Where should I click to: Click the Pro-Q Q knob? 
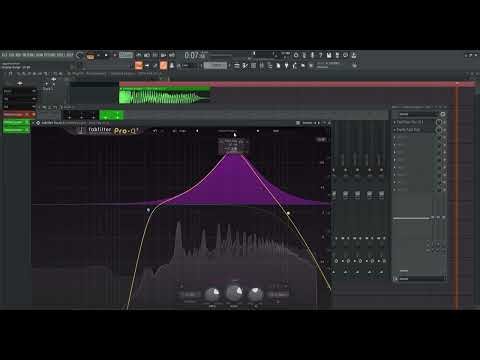point(255,294)
